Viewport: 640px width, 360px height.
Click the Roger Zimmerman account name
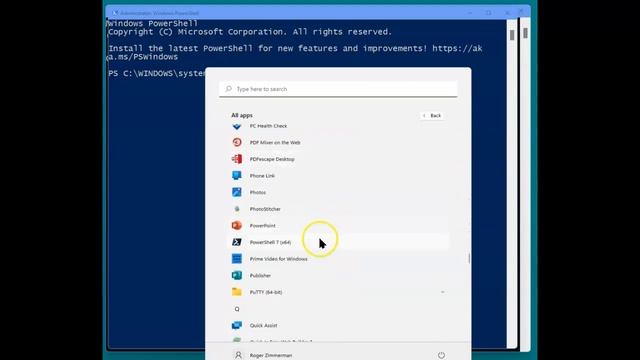271,356
